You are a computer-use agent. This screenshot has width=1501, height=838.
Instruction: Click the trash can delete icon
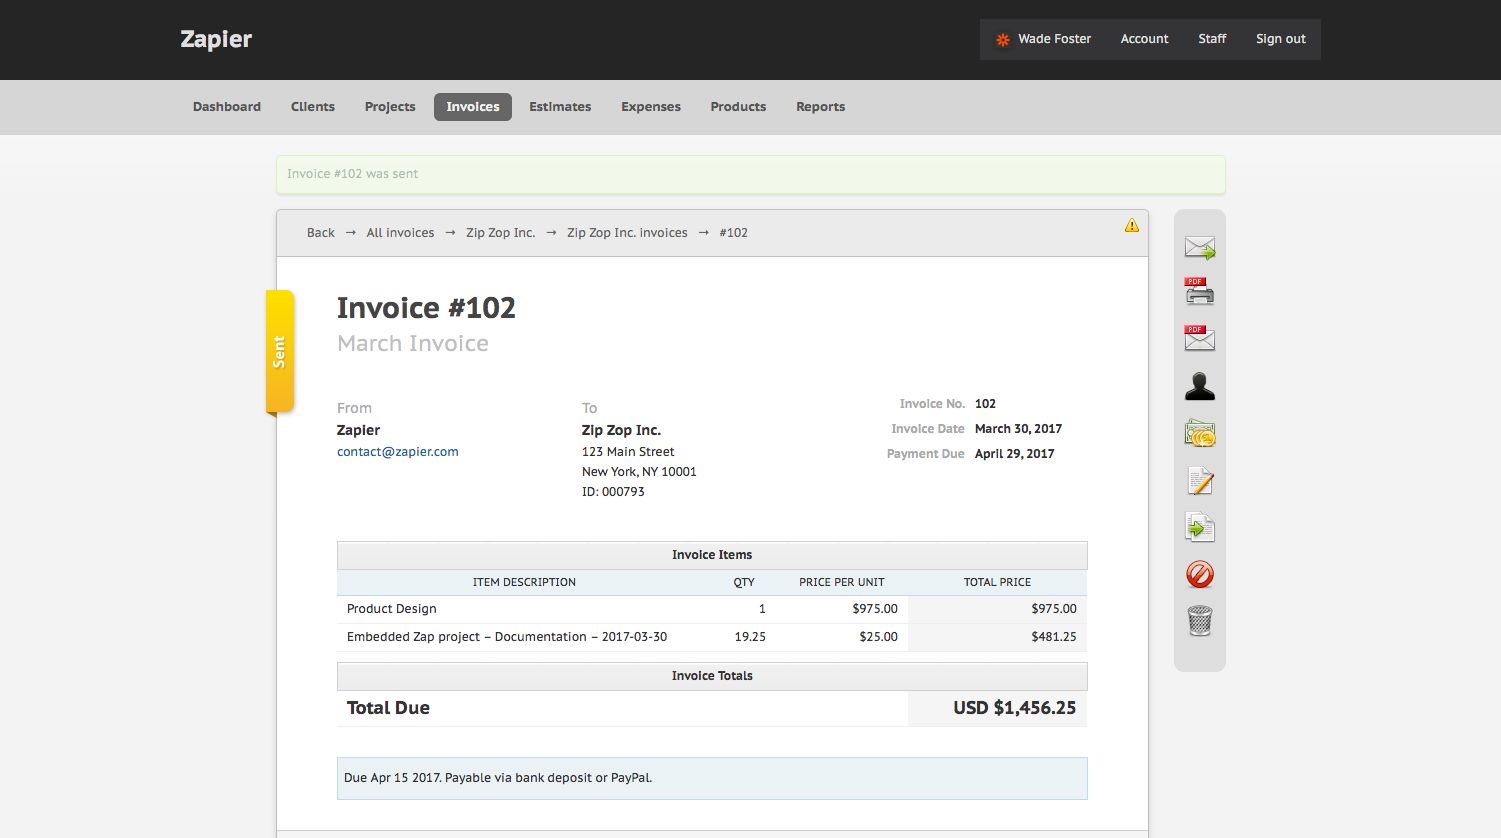1199,621
